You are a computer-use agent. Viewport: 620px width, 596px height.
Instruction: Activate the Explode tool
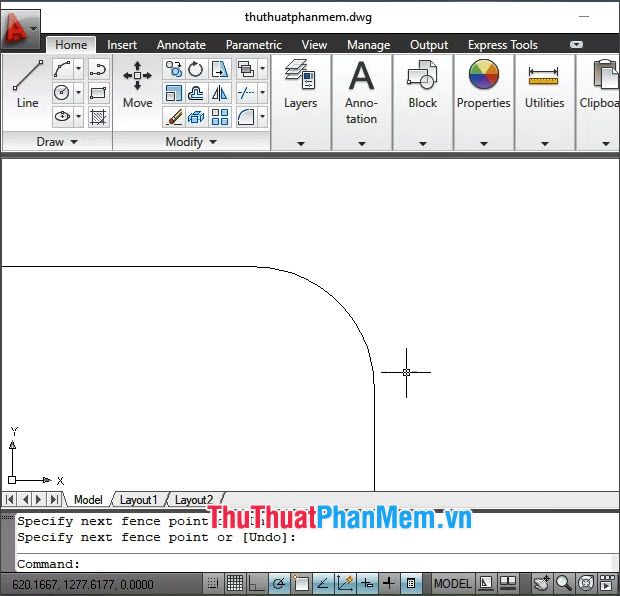196,117
